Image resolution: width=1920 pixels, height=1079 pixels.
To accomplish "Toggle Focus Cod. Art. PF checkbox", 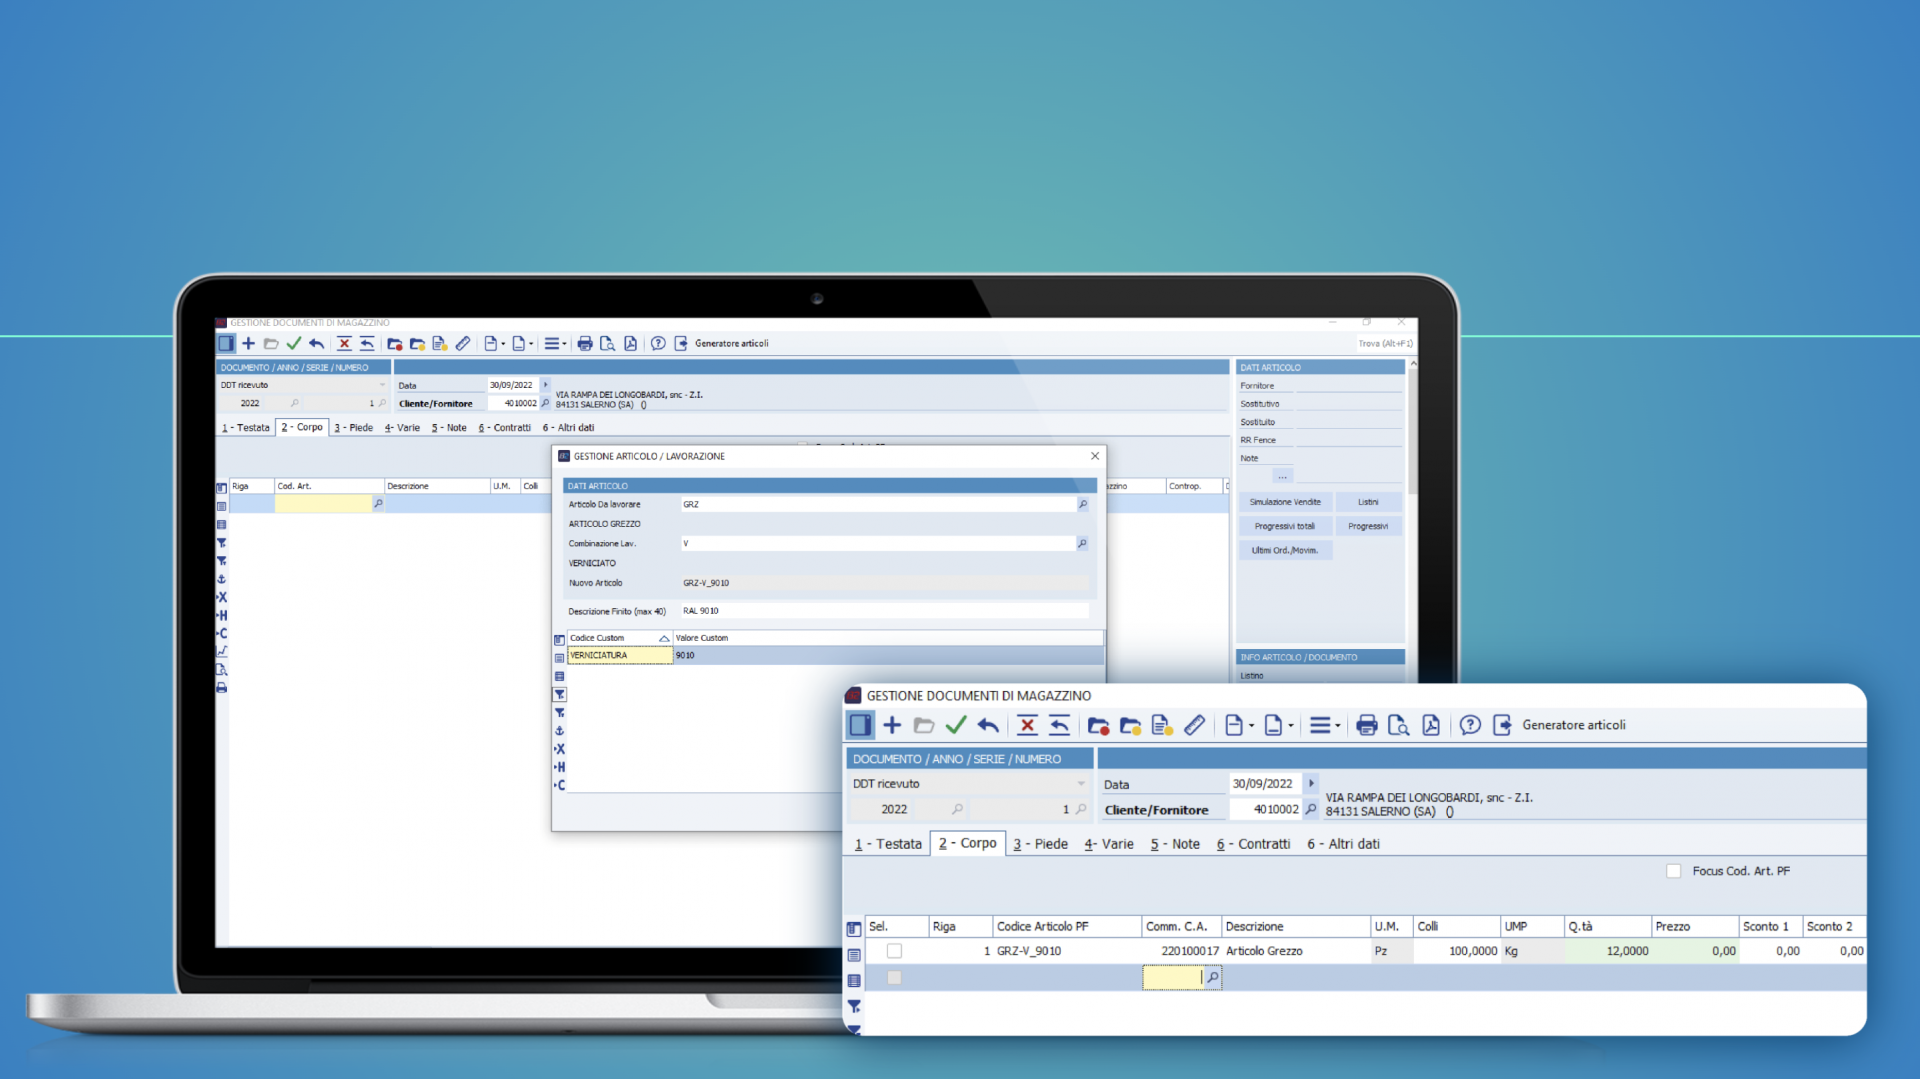I will pyautogui.click(x=1674, y=871).
